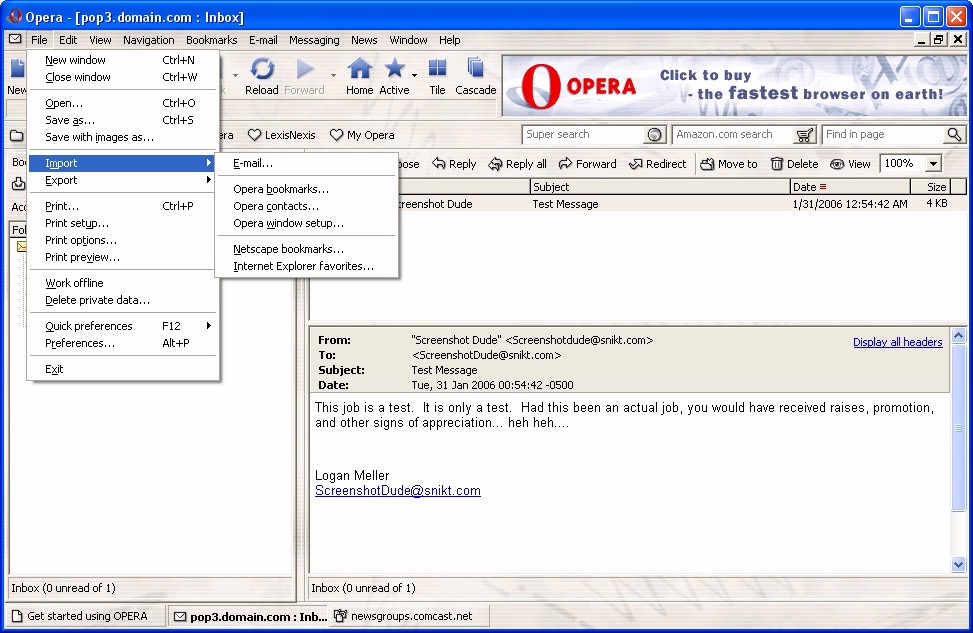Viewport: 973px width, 633px height.
Task: Sort messages by Size column header
Action: coord(930,187)
